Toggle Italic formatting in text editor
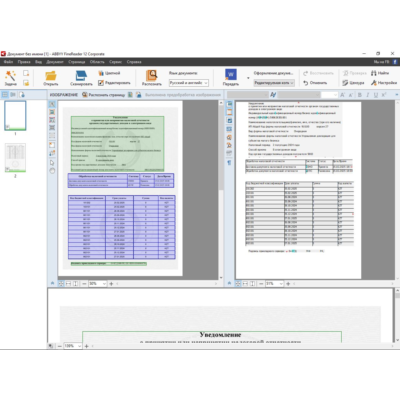This screenshot has height=400, width=400. (x=368, y=95)
